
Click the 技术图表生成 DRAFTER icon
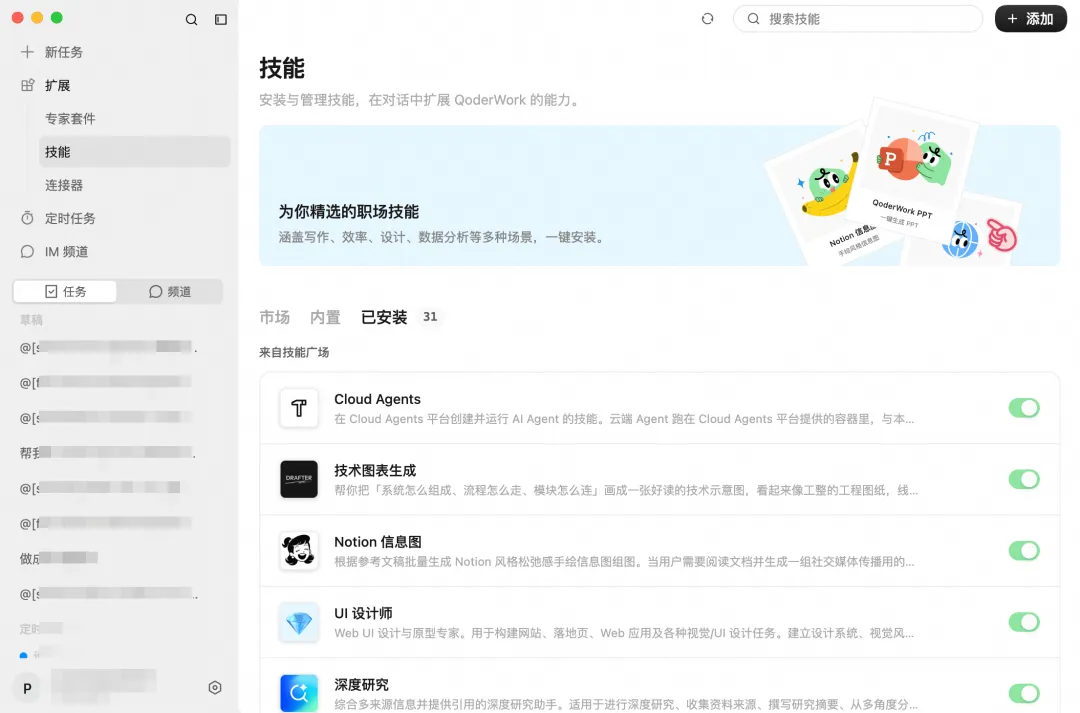click(299, 479)
